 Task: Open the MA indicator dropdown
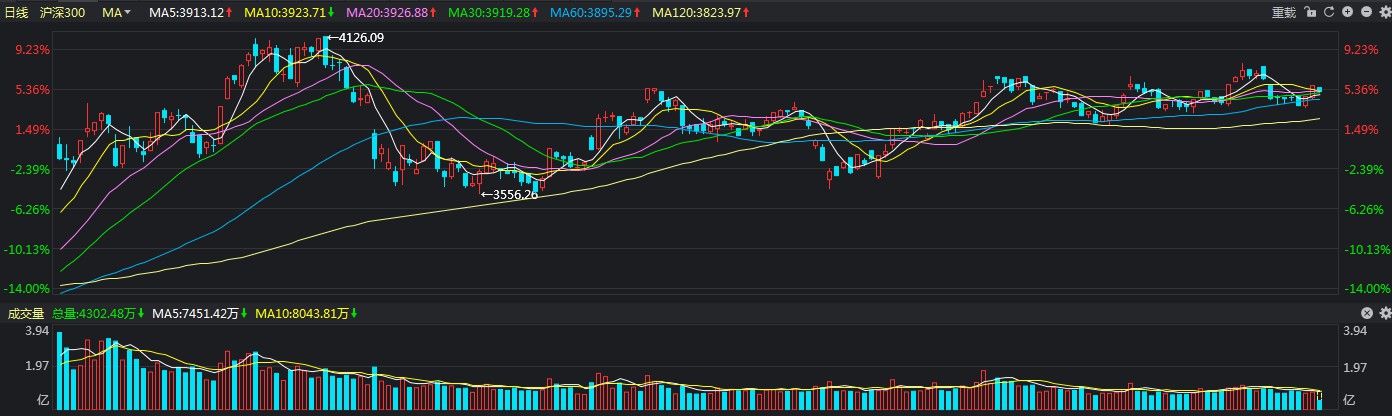pos(116,12)
